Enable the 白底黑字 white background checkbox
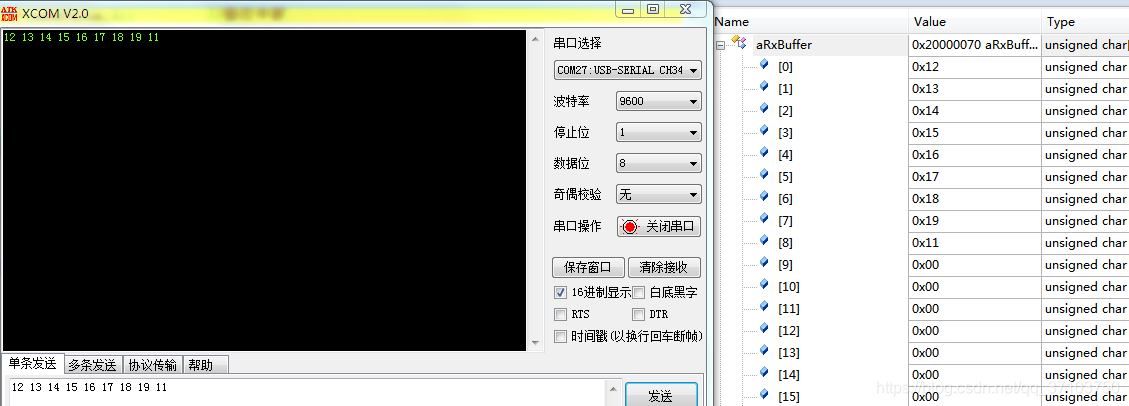Screen dimensions: 1129x406 [x=638, y=292]
